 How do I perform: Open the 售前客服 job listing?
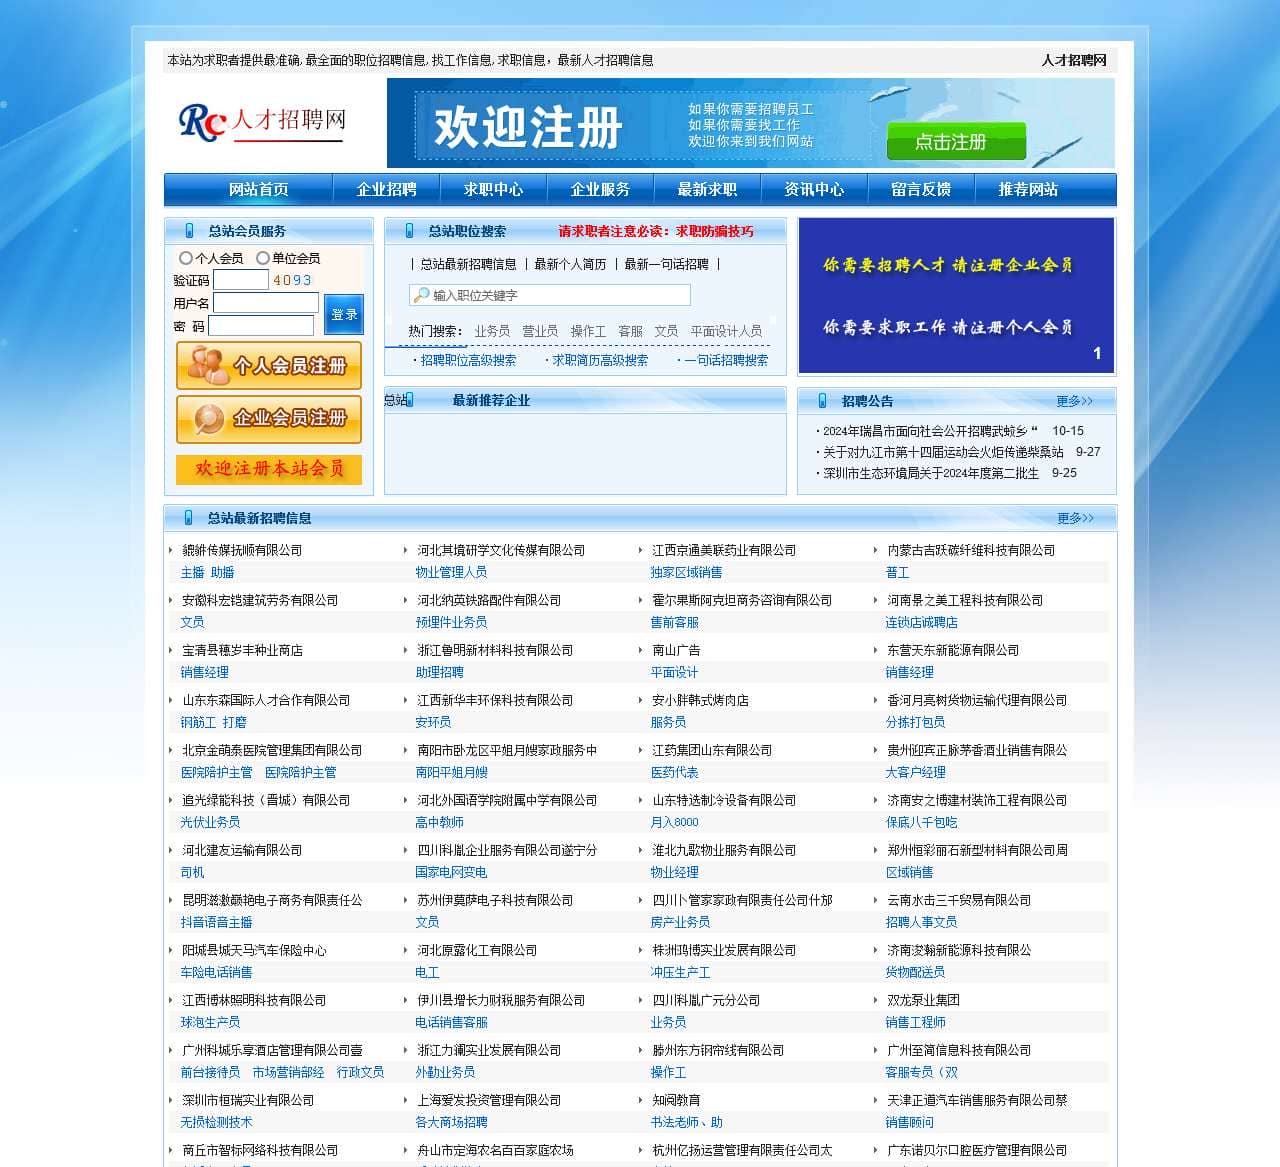point(674,622)
